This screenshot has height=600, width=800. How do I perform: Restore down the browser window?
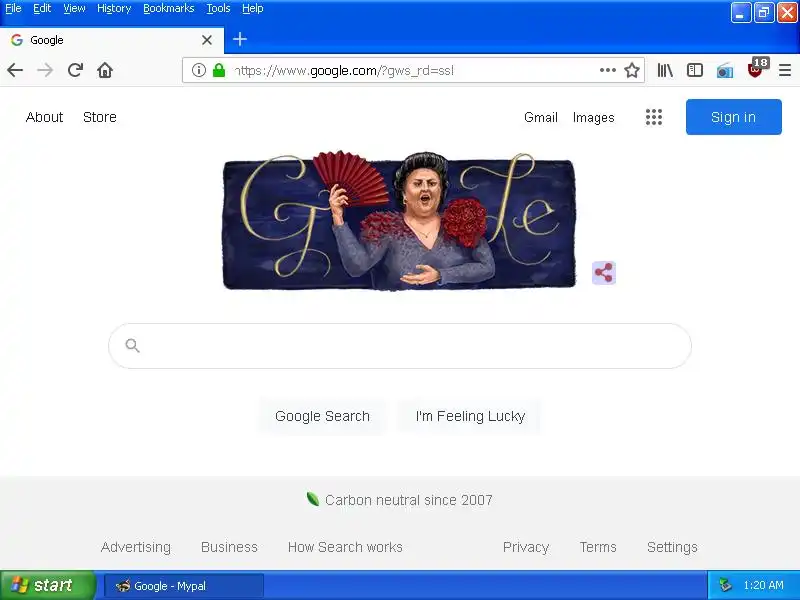coord(764,13)
